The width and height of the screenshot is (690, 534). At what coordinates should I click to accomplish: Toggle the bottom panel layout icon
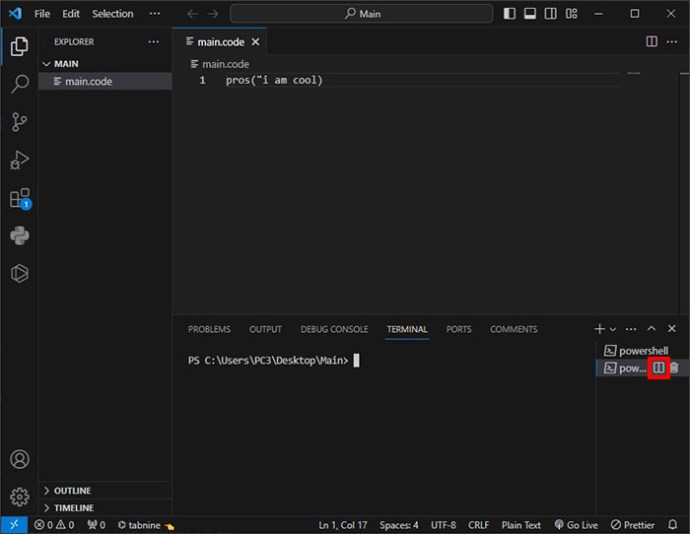(x=530, y=14)
